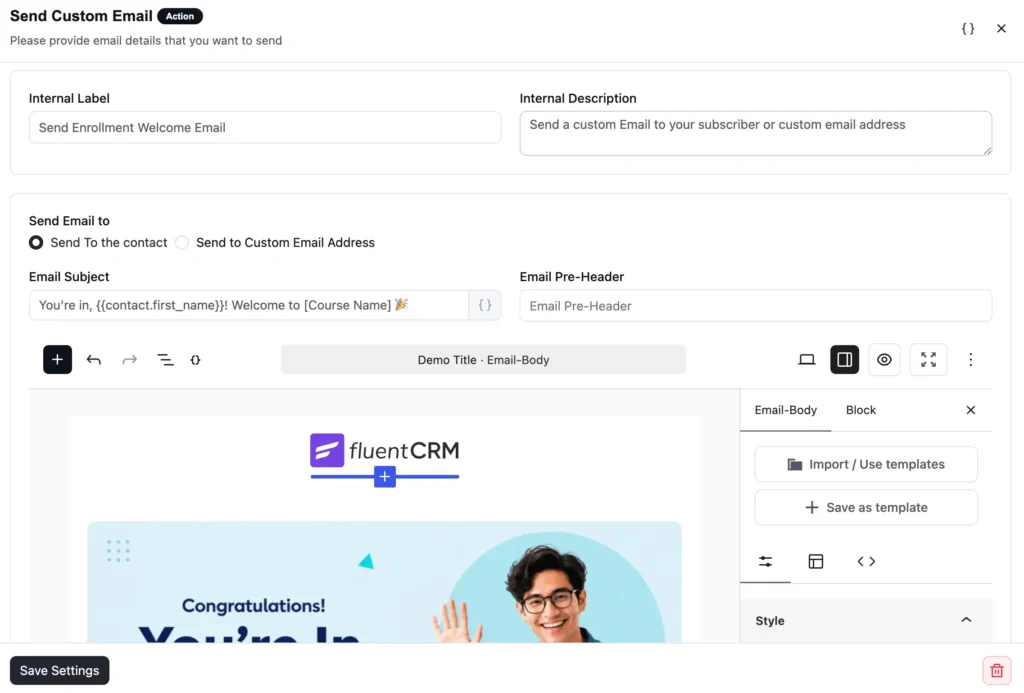Select the fluentCRM logo image

click(x=385, y=450)
